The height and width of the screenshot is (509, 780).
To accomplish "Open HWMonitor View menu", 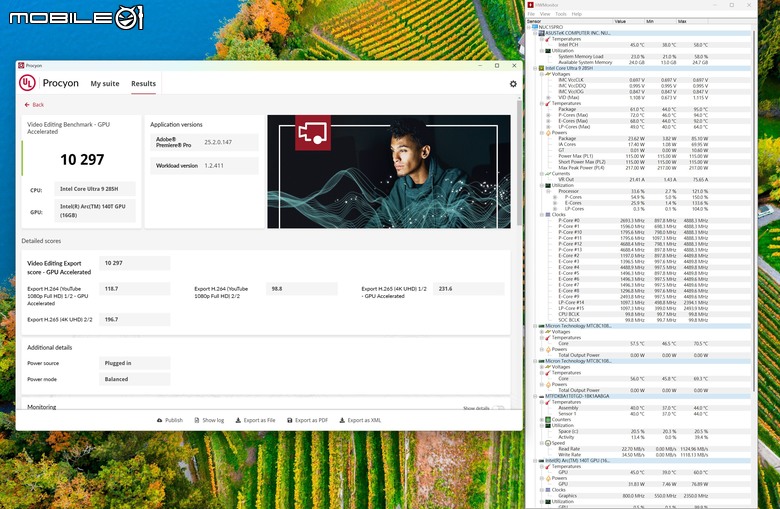I will tap(545, 14).
